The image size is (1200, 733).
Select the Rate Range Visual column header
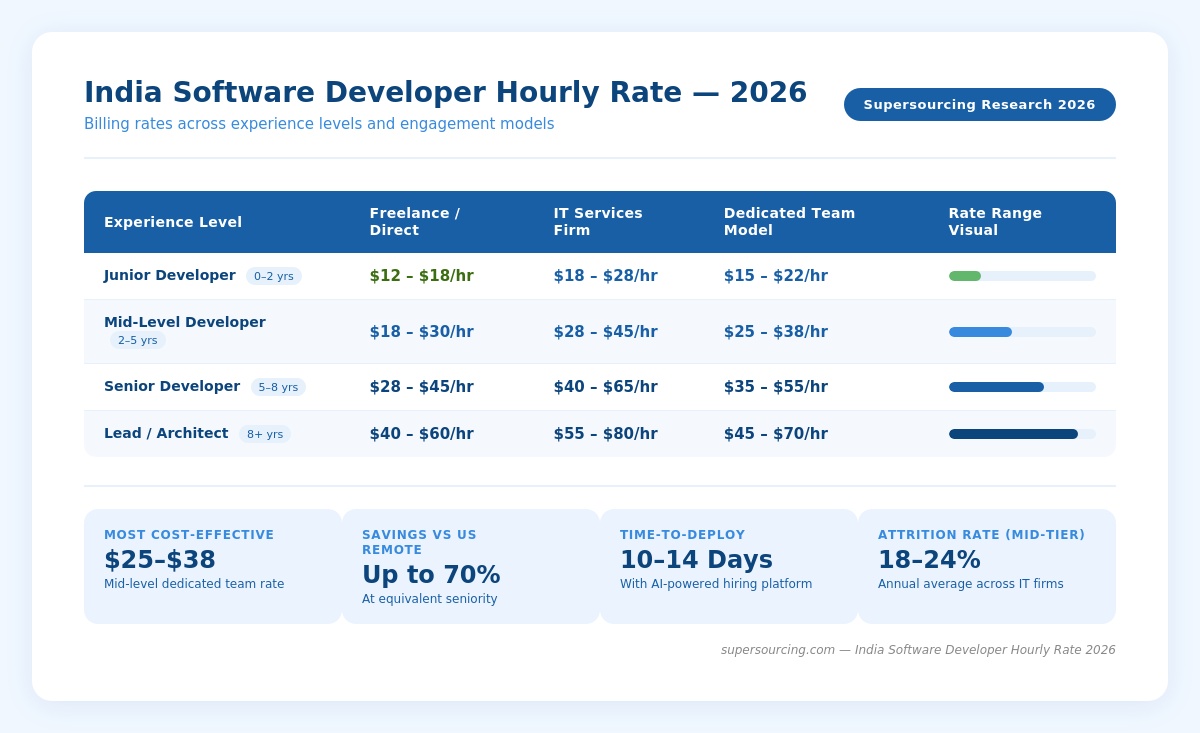tap(995, 222)
